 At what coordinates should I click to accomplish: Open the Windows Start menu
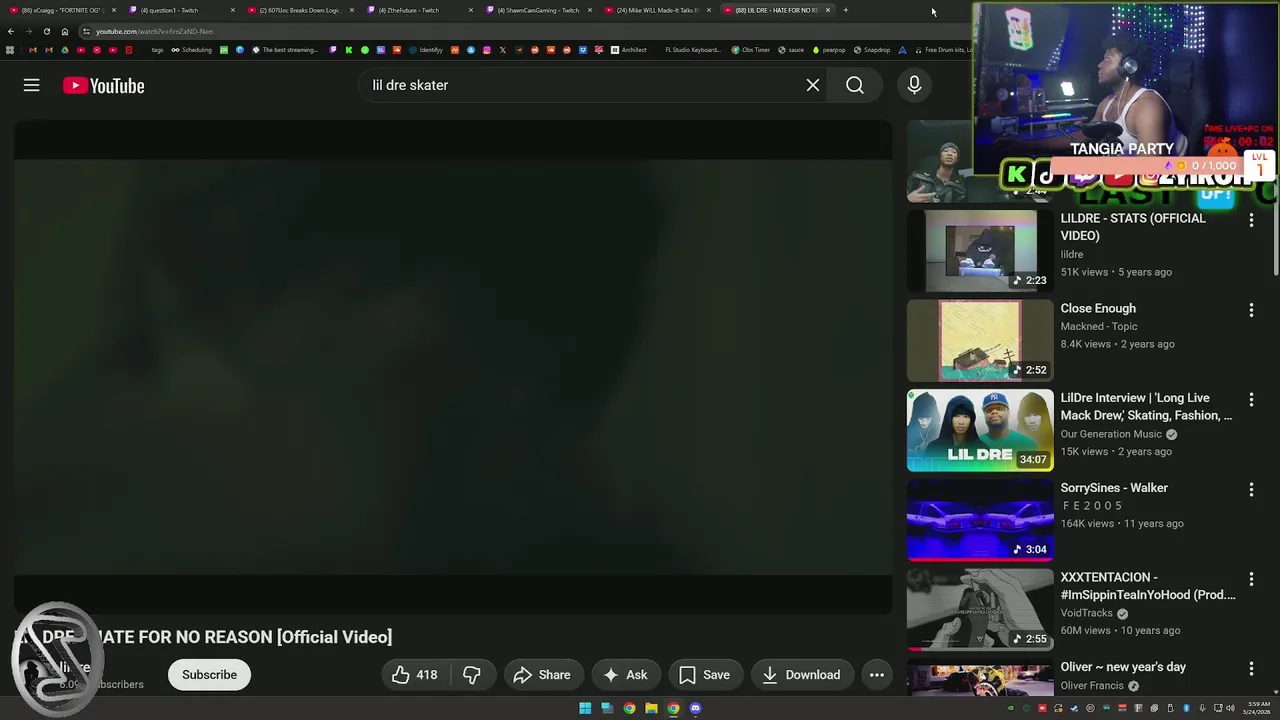pos(585,709)
